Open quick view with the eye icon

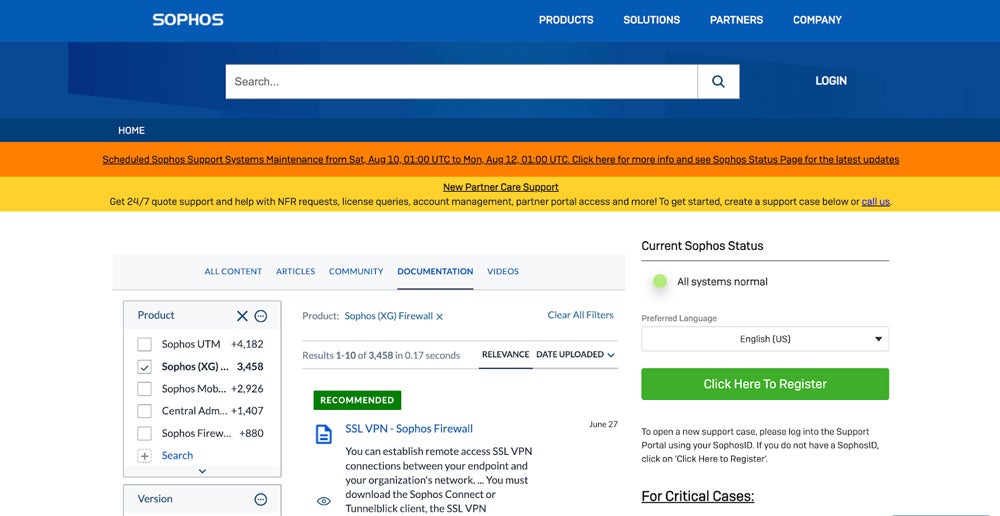[324, 501]
